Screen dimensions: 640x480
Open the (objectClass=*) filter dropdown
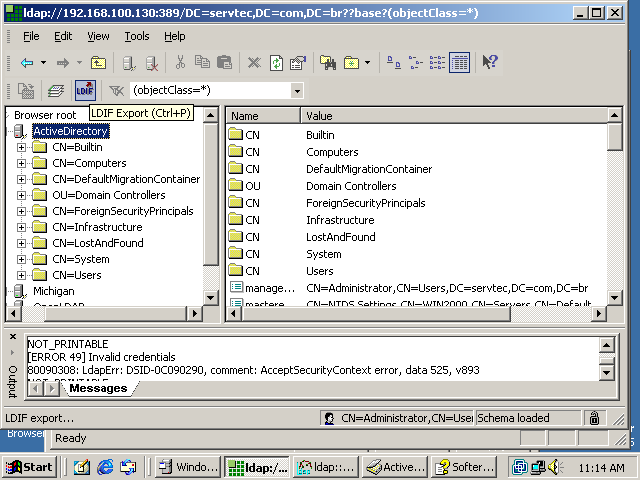pos(297,91)
